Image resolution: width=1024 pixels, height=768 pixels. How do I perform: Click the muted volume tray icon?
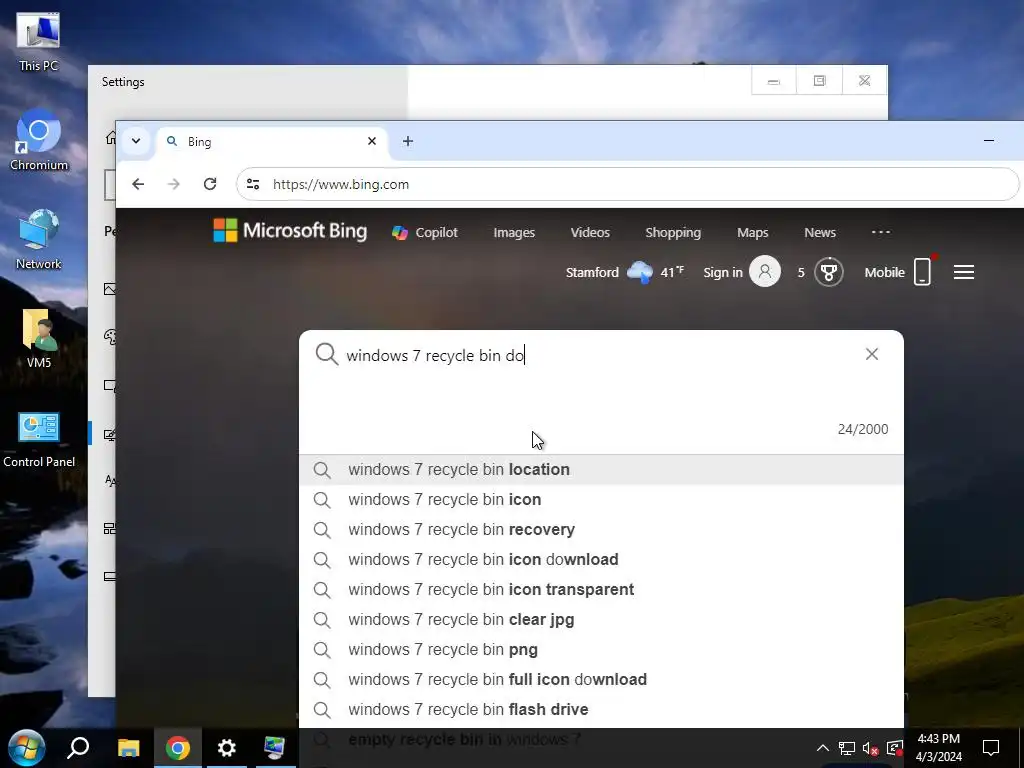tap(871, 748)
